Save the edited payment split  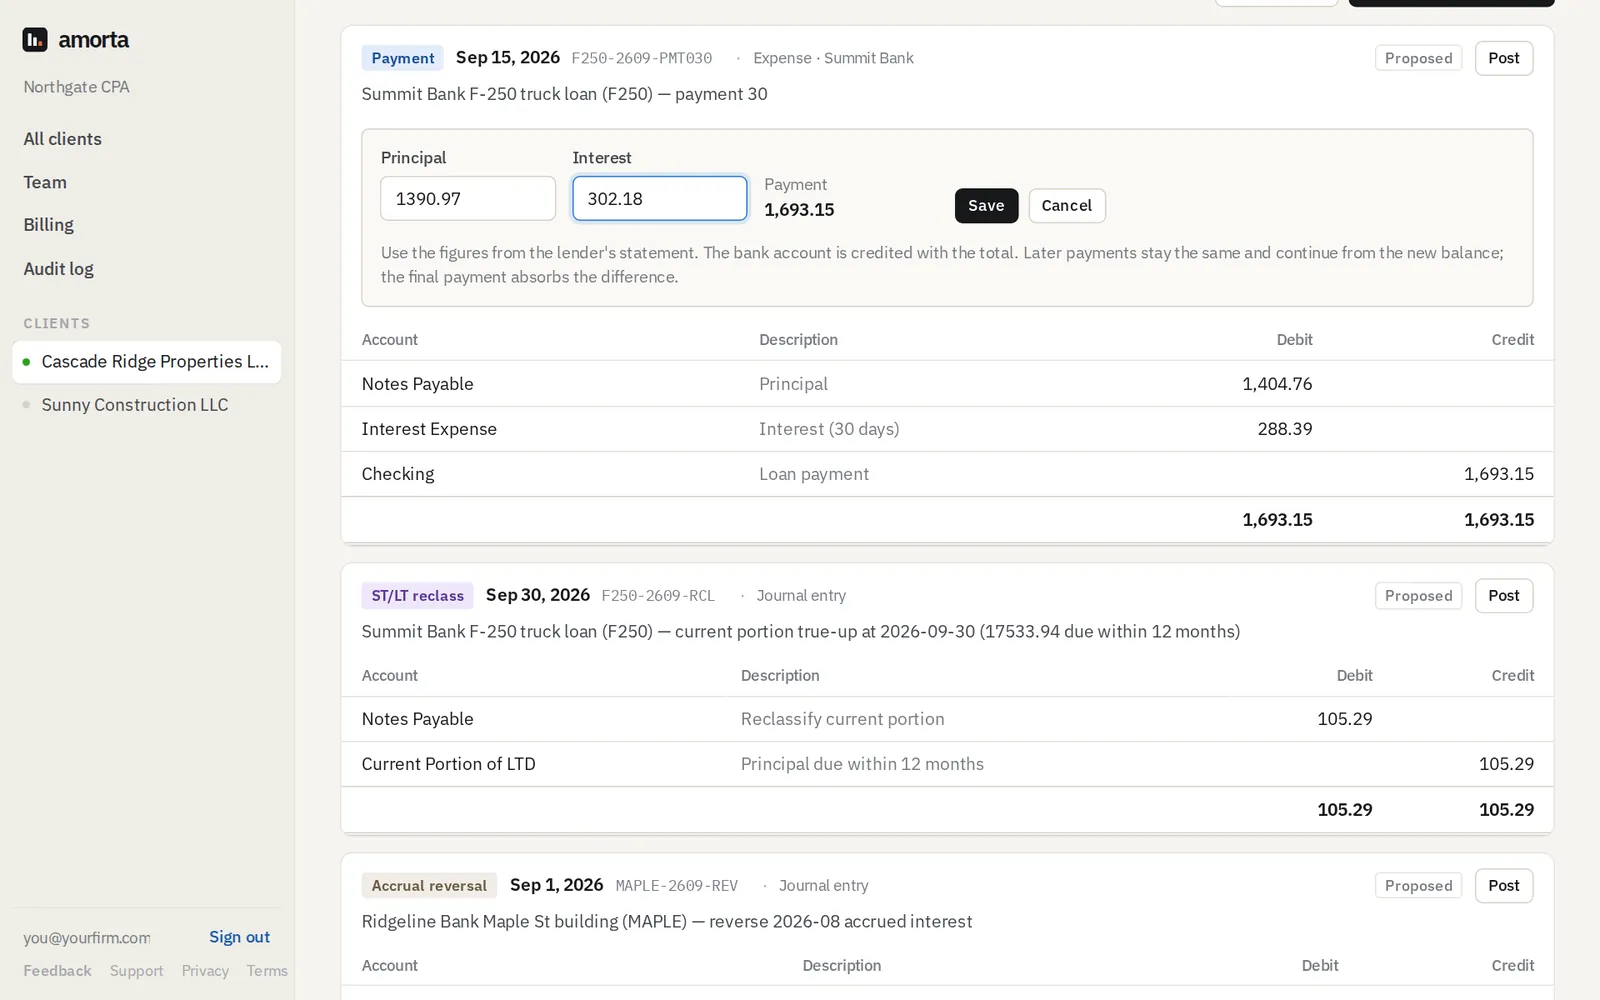tap(986, 206)
